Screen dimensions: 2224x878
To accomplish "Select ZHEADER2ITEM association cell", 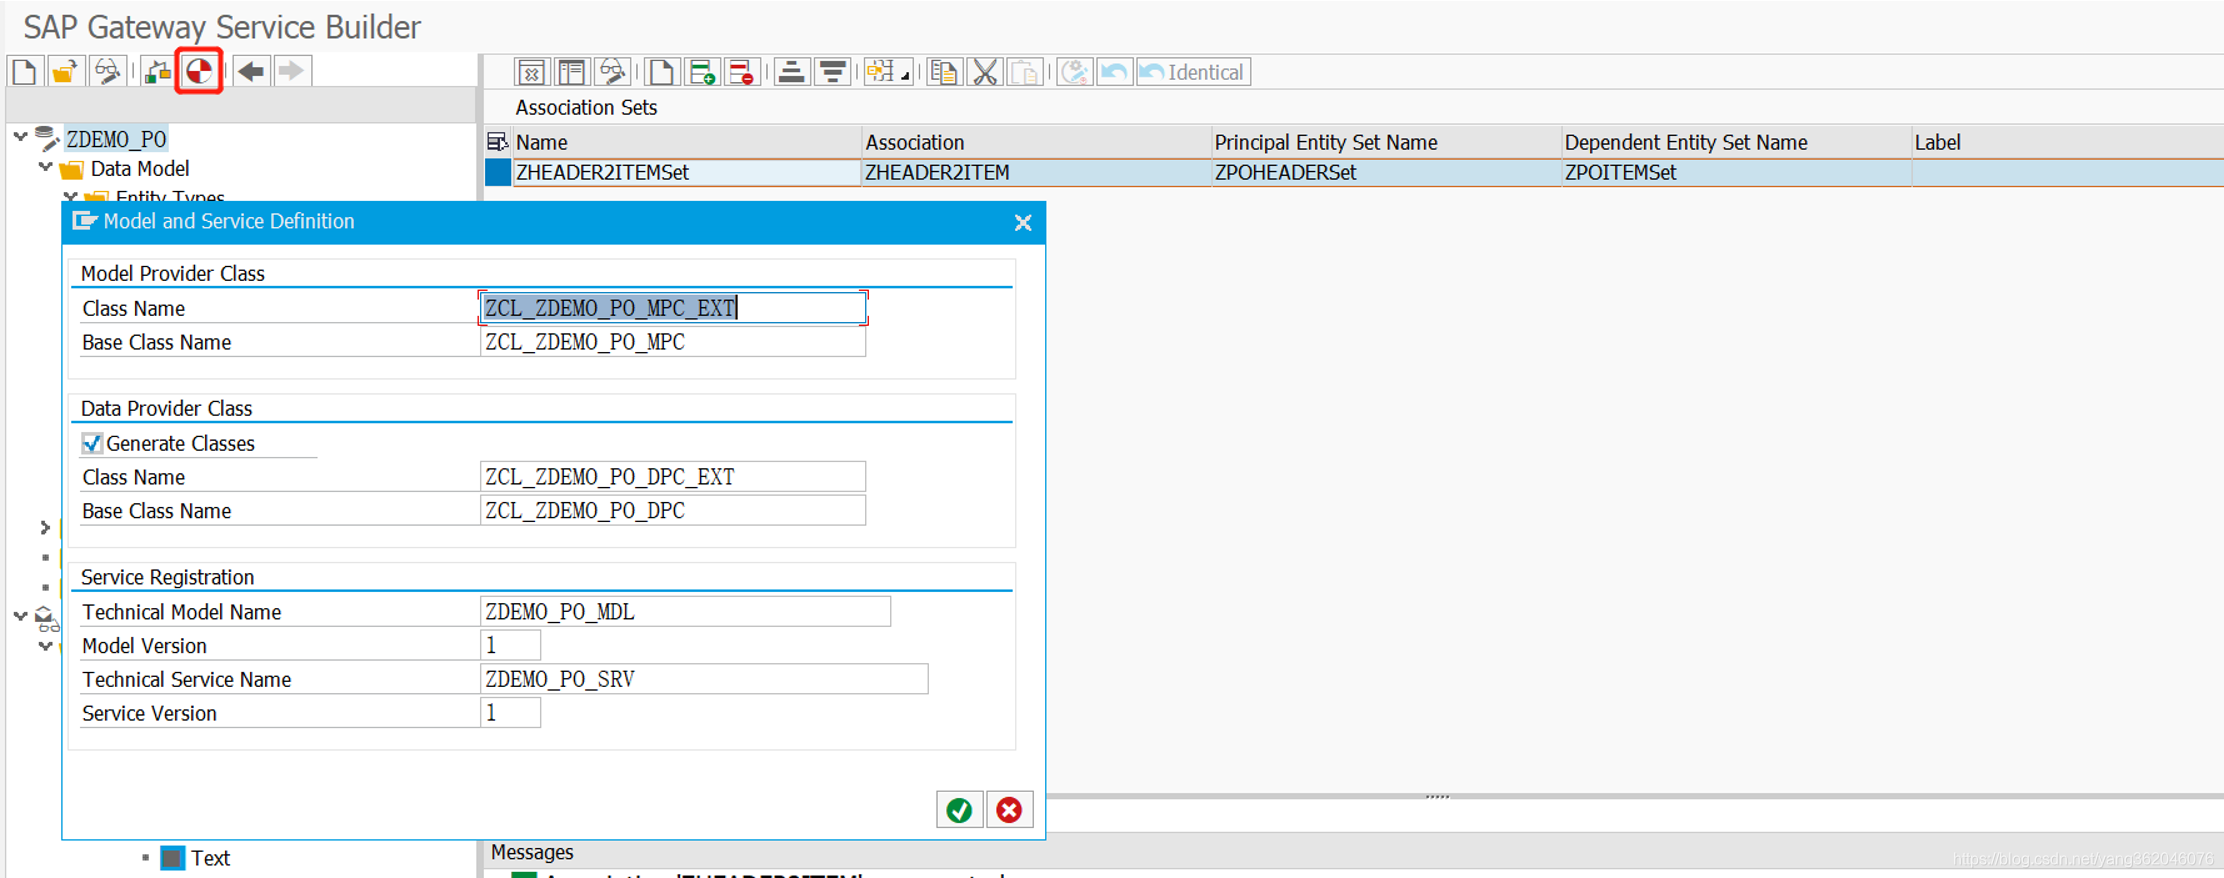I will point(1035,173).
